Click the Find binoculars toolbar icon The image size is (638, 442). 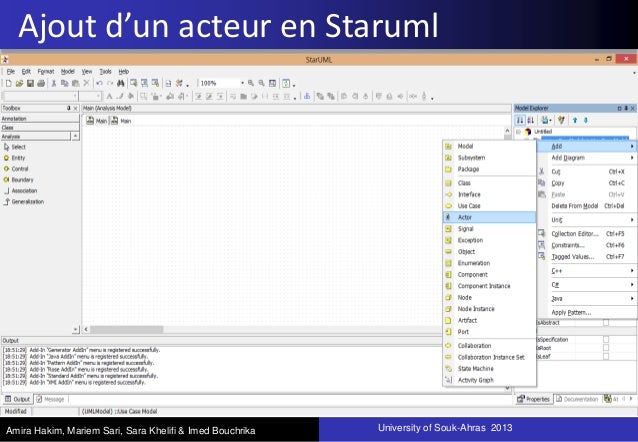(120, 83)
